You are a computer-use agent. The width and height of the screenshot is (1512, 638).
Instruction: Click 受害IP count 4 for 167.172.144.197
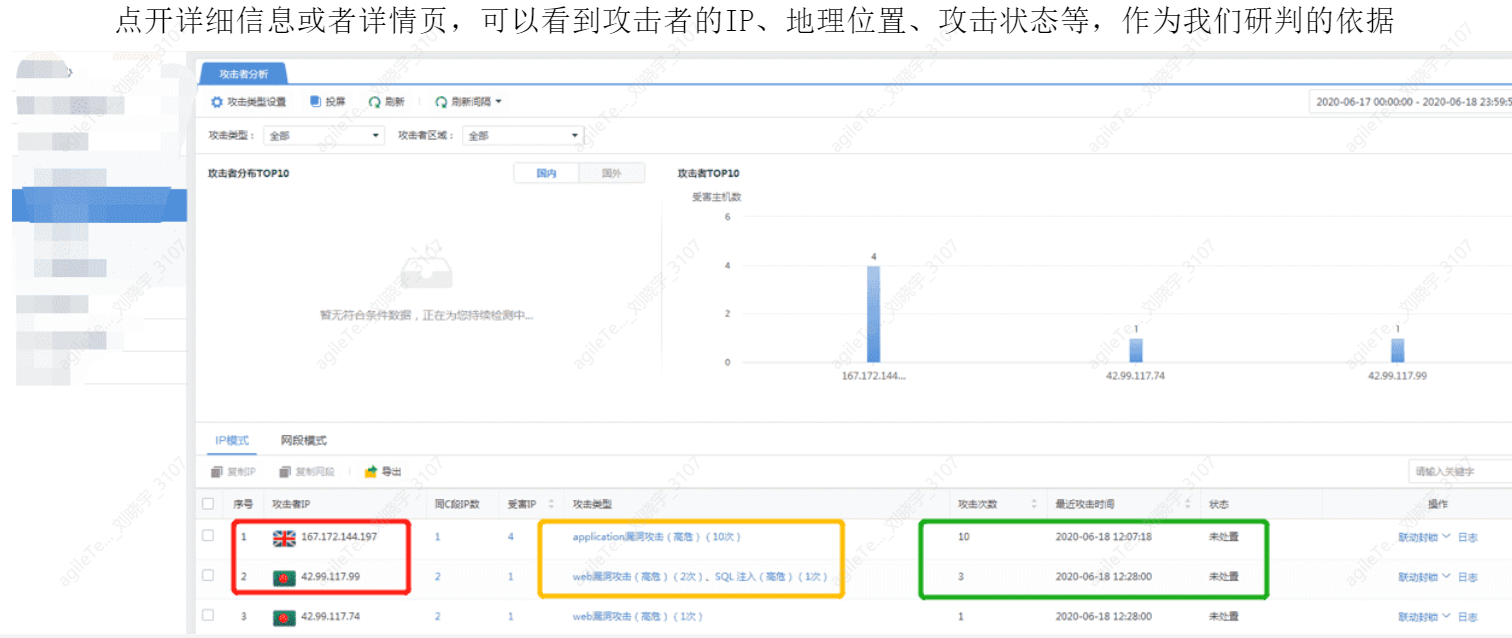click(x=510, y=537)
